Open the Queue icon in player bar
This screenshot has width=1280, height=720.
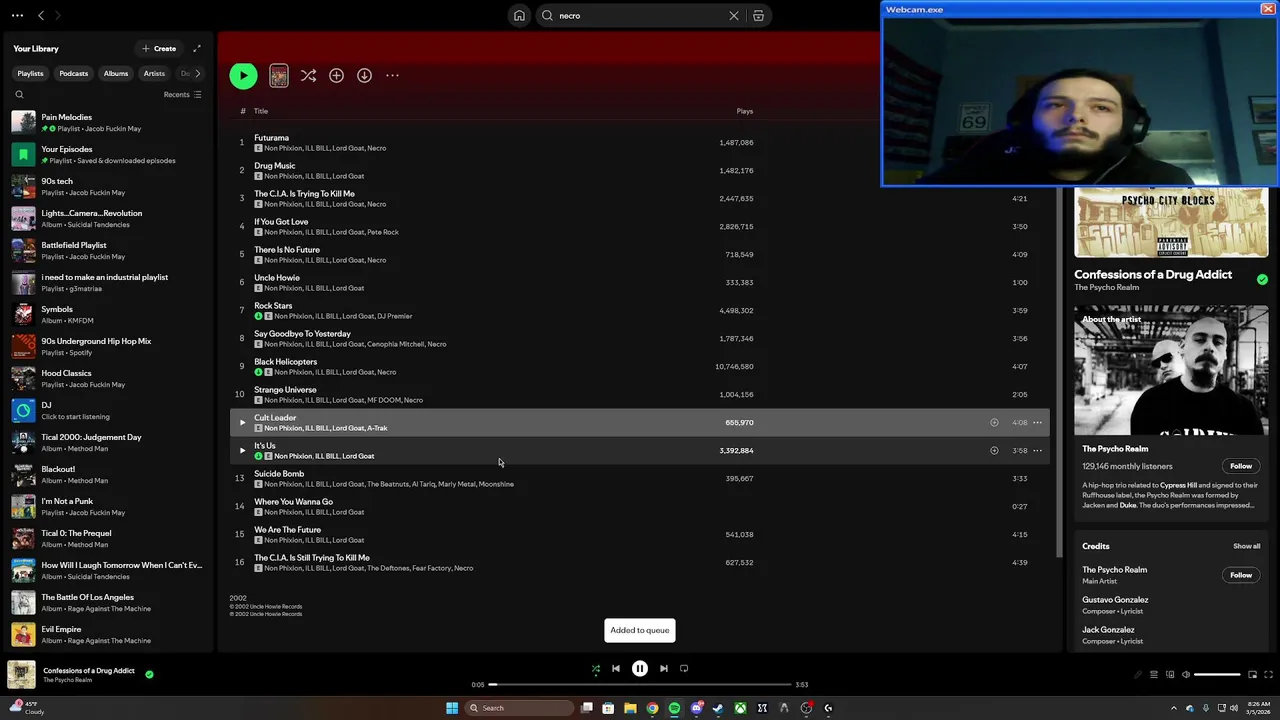pyautogui.click(x=1153, y=674)
